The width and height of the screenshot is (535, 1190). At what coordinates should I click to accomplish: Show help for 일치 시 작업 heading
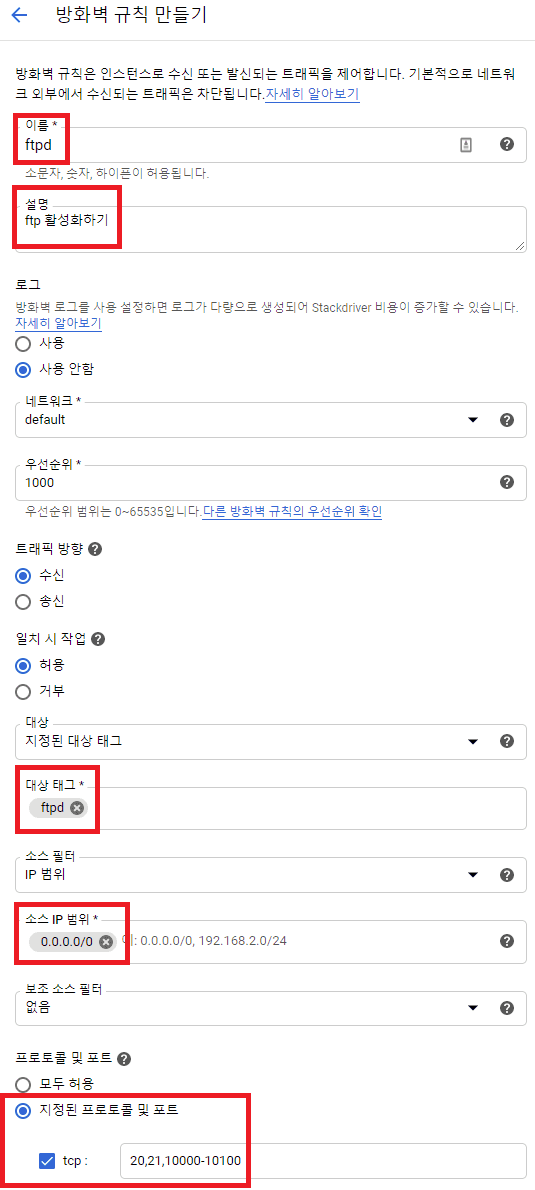pos(97,638)
